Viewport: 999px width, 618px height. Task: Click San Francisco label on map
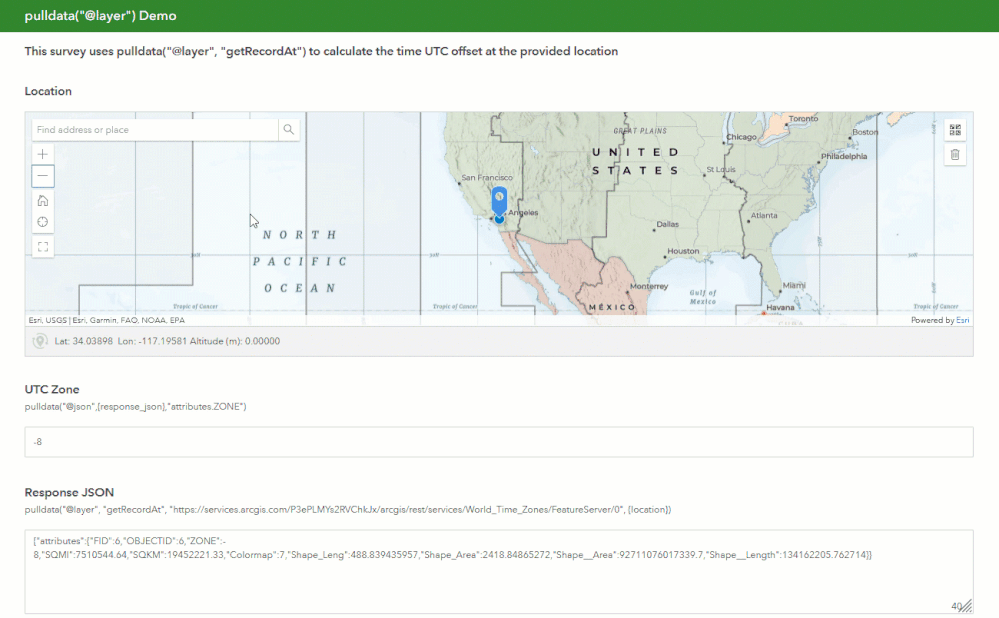point(487,178)
